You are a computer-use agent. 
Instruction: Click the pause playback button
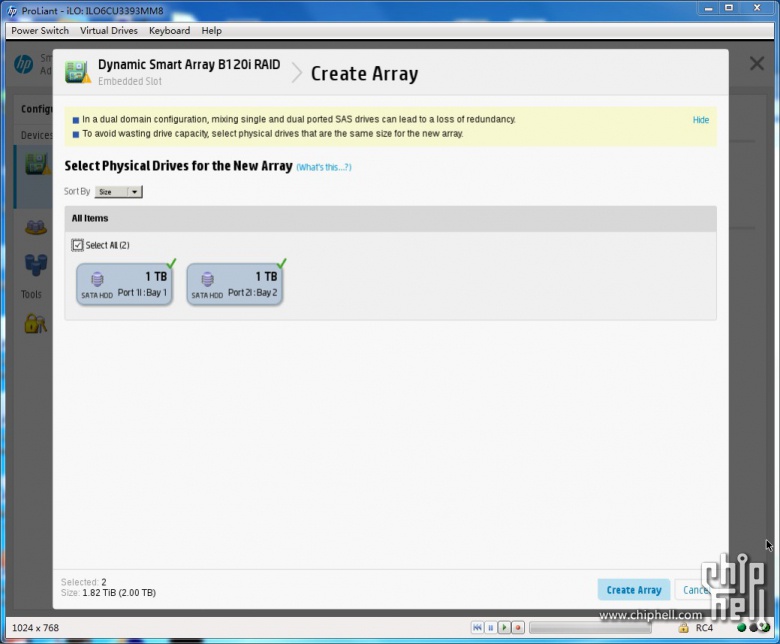pos(490,628)
